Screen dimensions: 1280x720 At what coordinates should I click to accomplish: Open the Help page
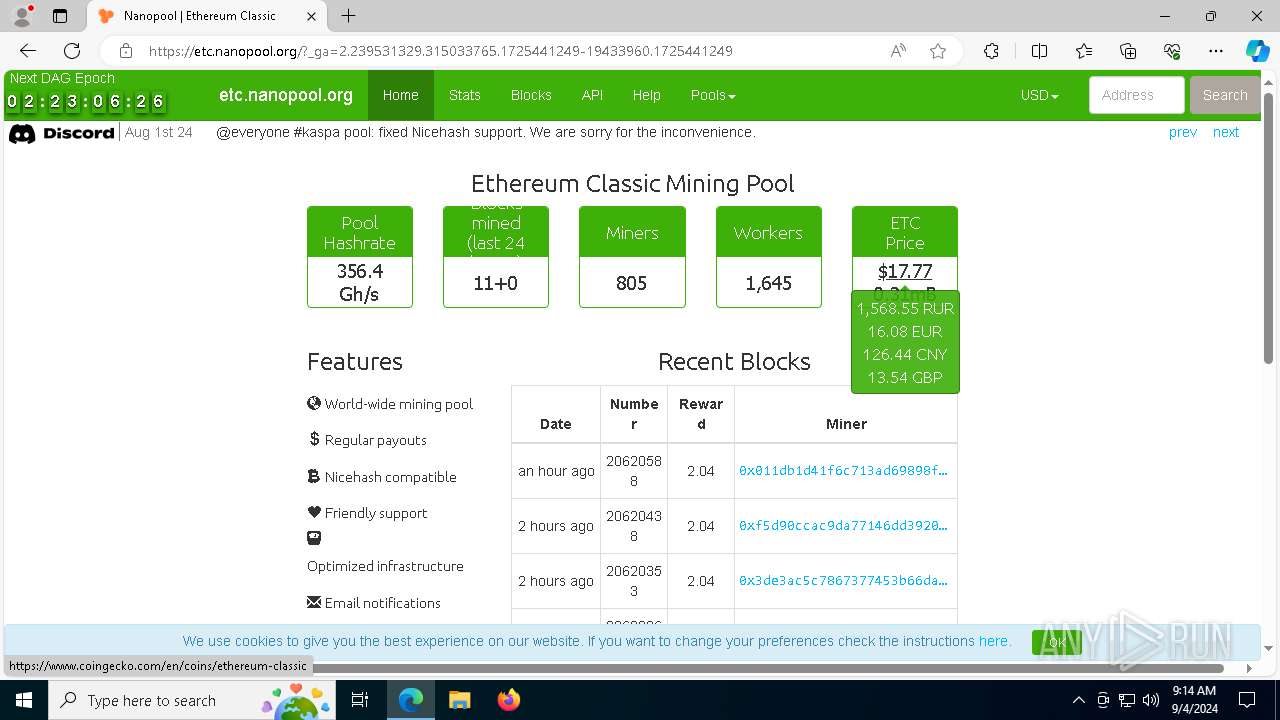tap(646, 95)
